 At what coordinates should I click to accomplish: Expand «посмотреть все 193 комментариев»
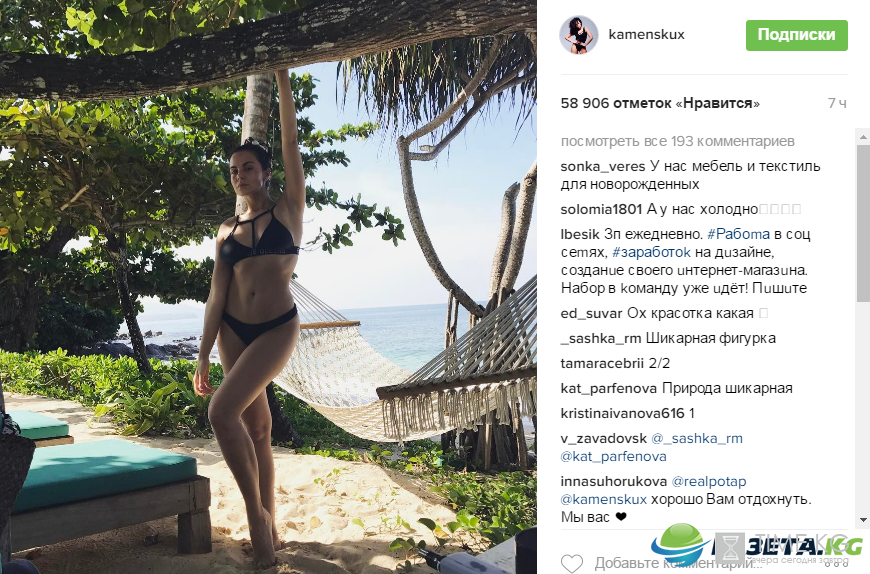click(x=677, y=141)
